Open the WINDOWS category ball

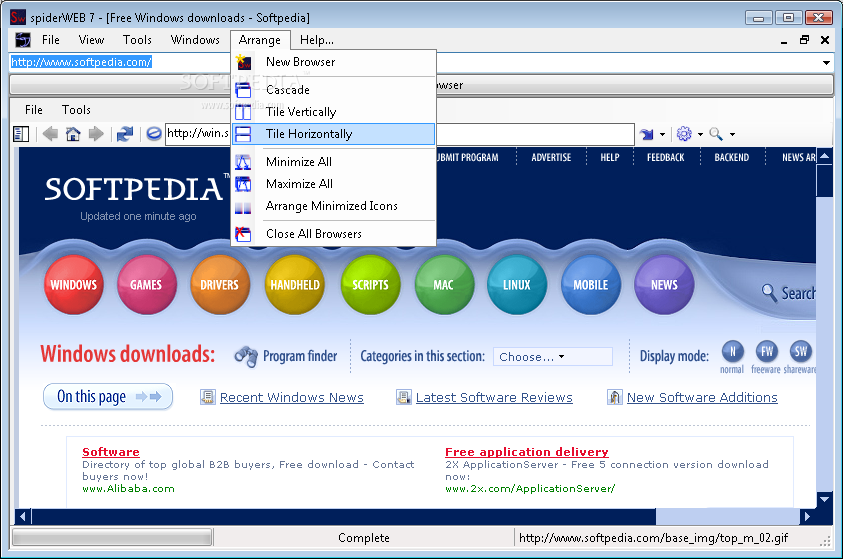[74, 285]
